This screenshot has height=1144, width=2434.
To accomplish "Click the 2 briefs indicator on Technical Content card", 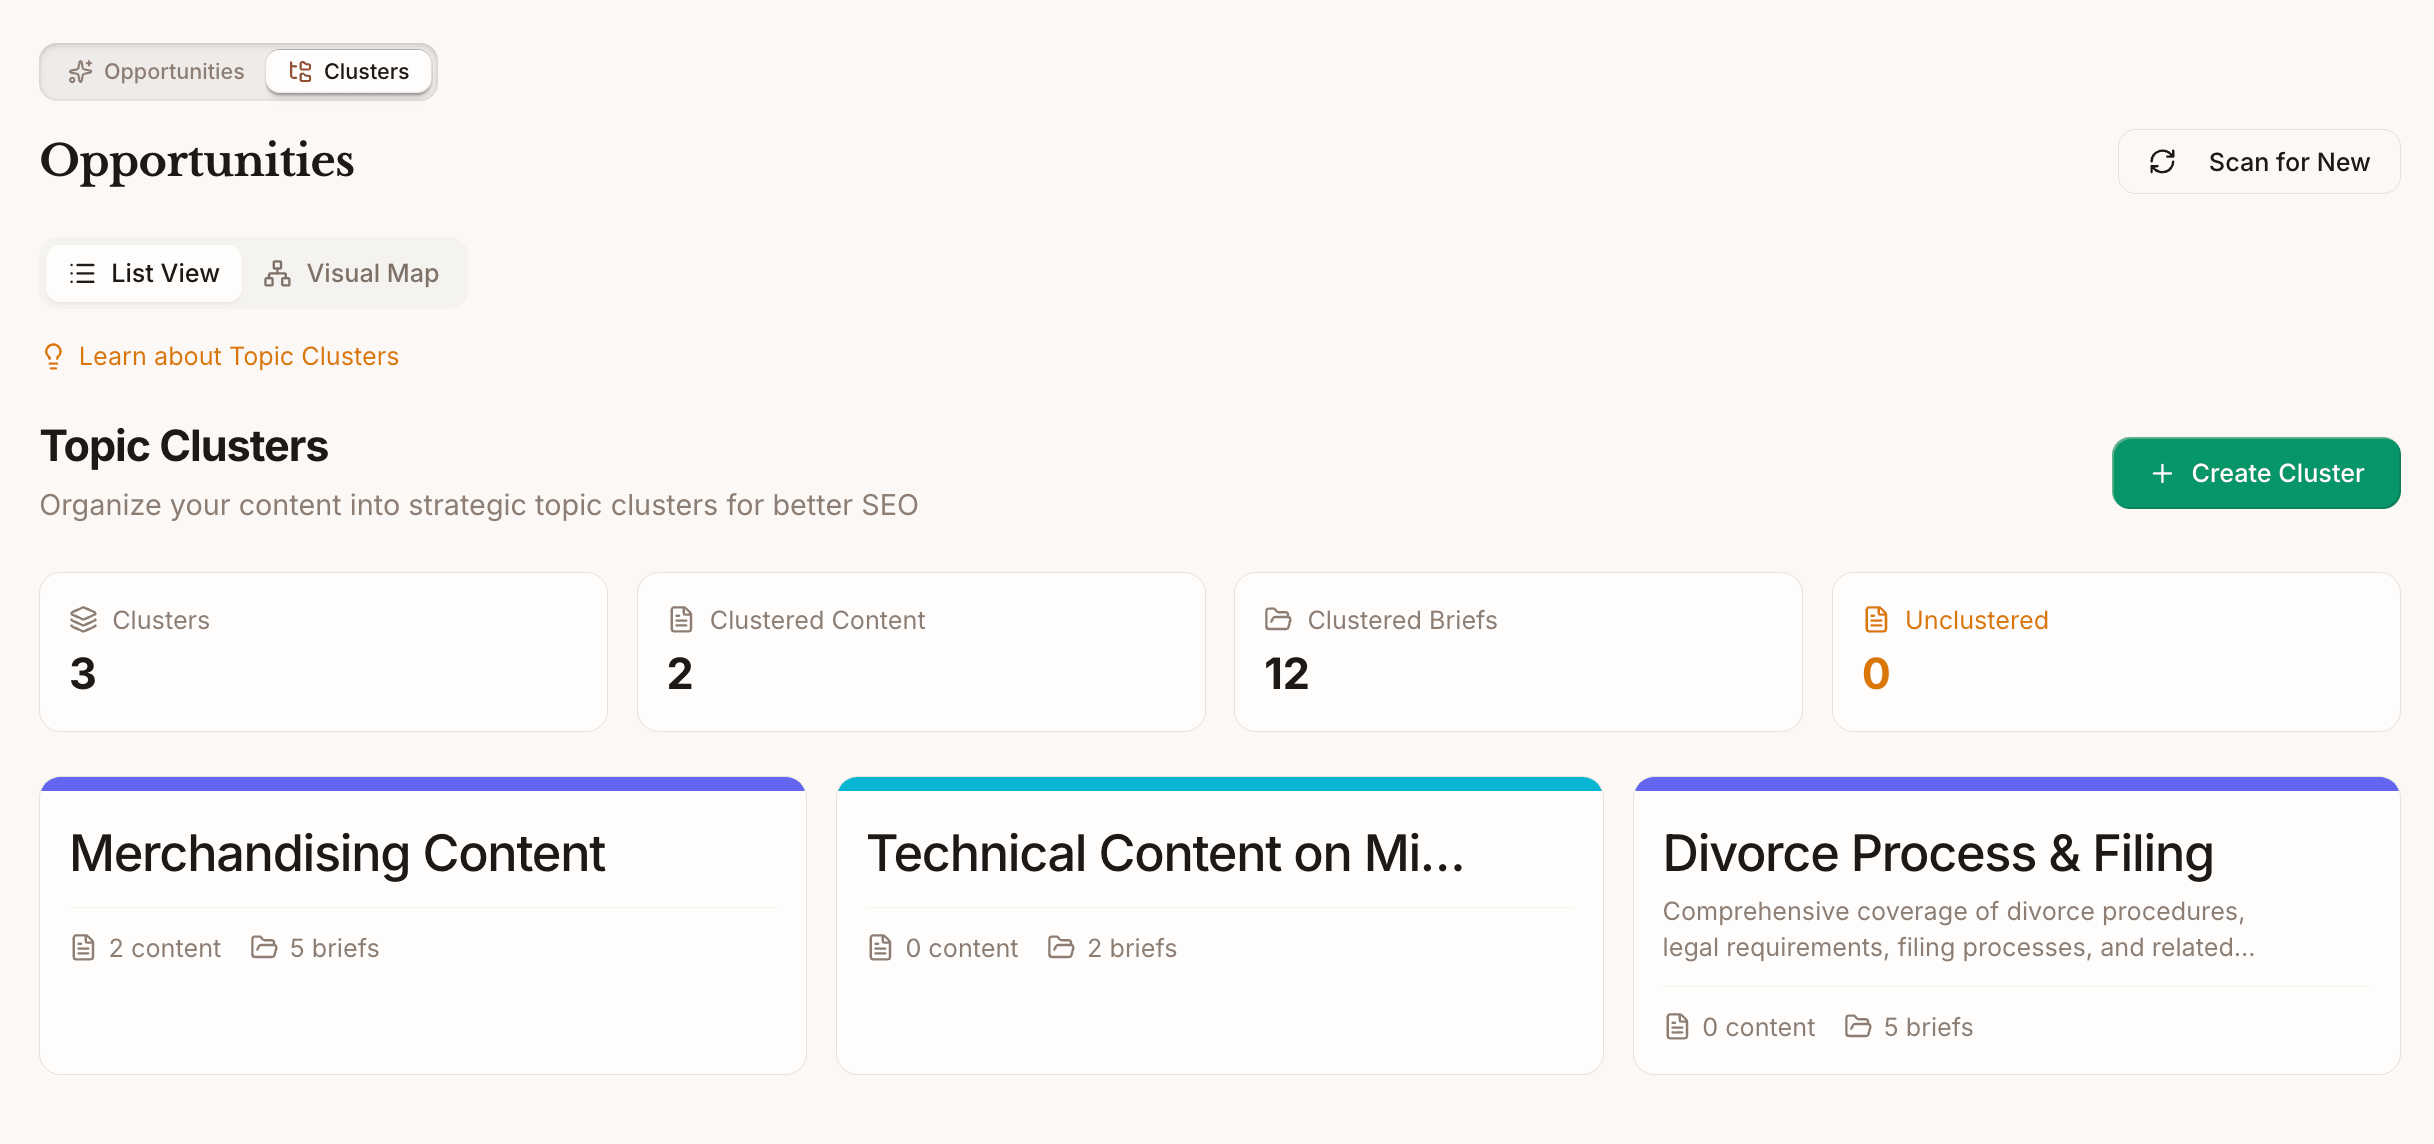I will click(1112, 947).
